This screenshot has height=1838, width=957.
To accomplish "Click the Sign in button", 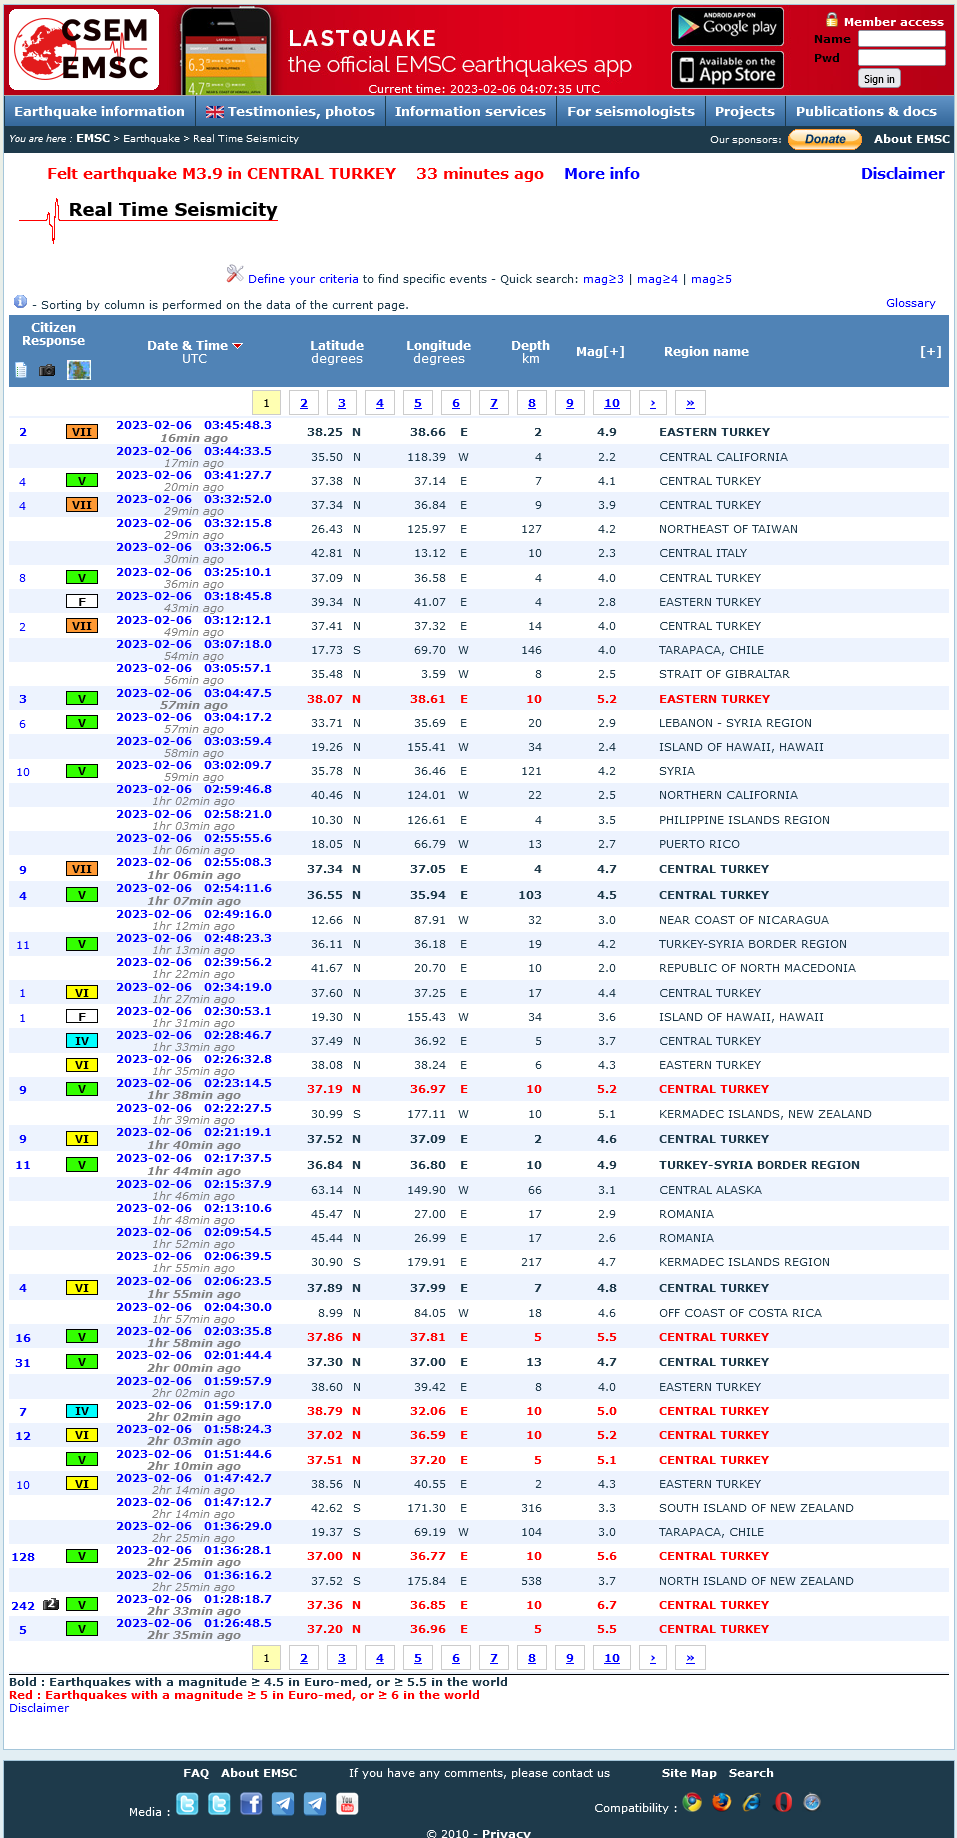I will coord(879,79).
